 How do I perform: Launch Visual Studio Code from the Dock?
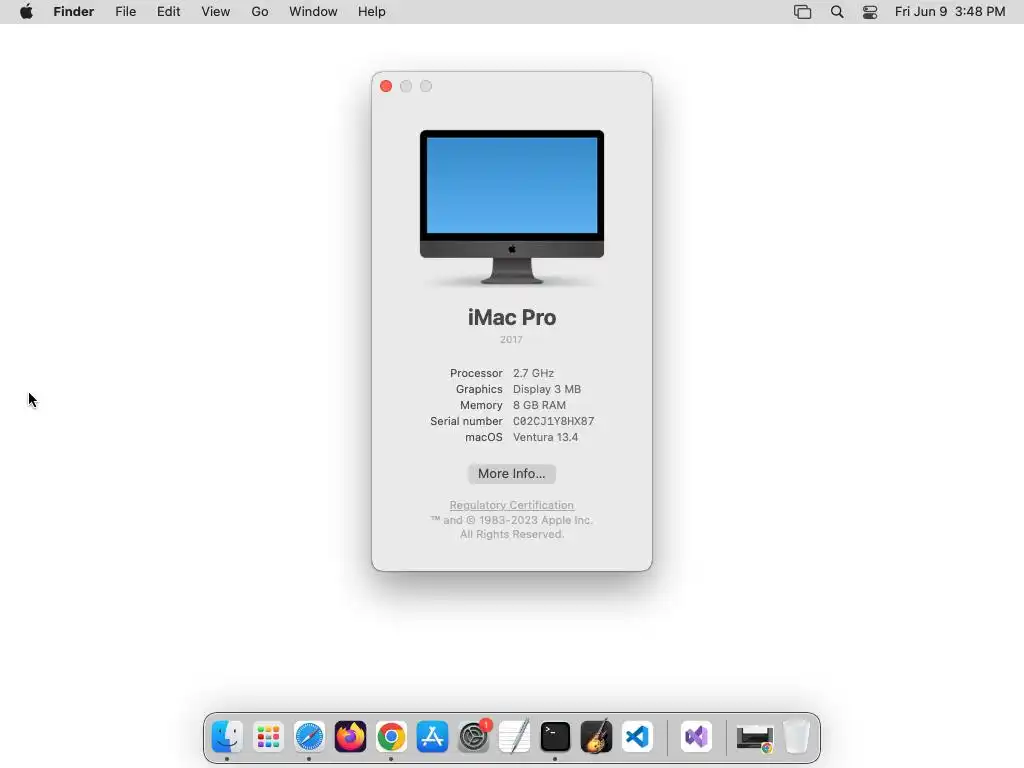pos(637,737)
